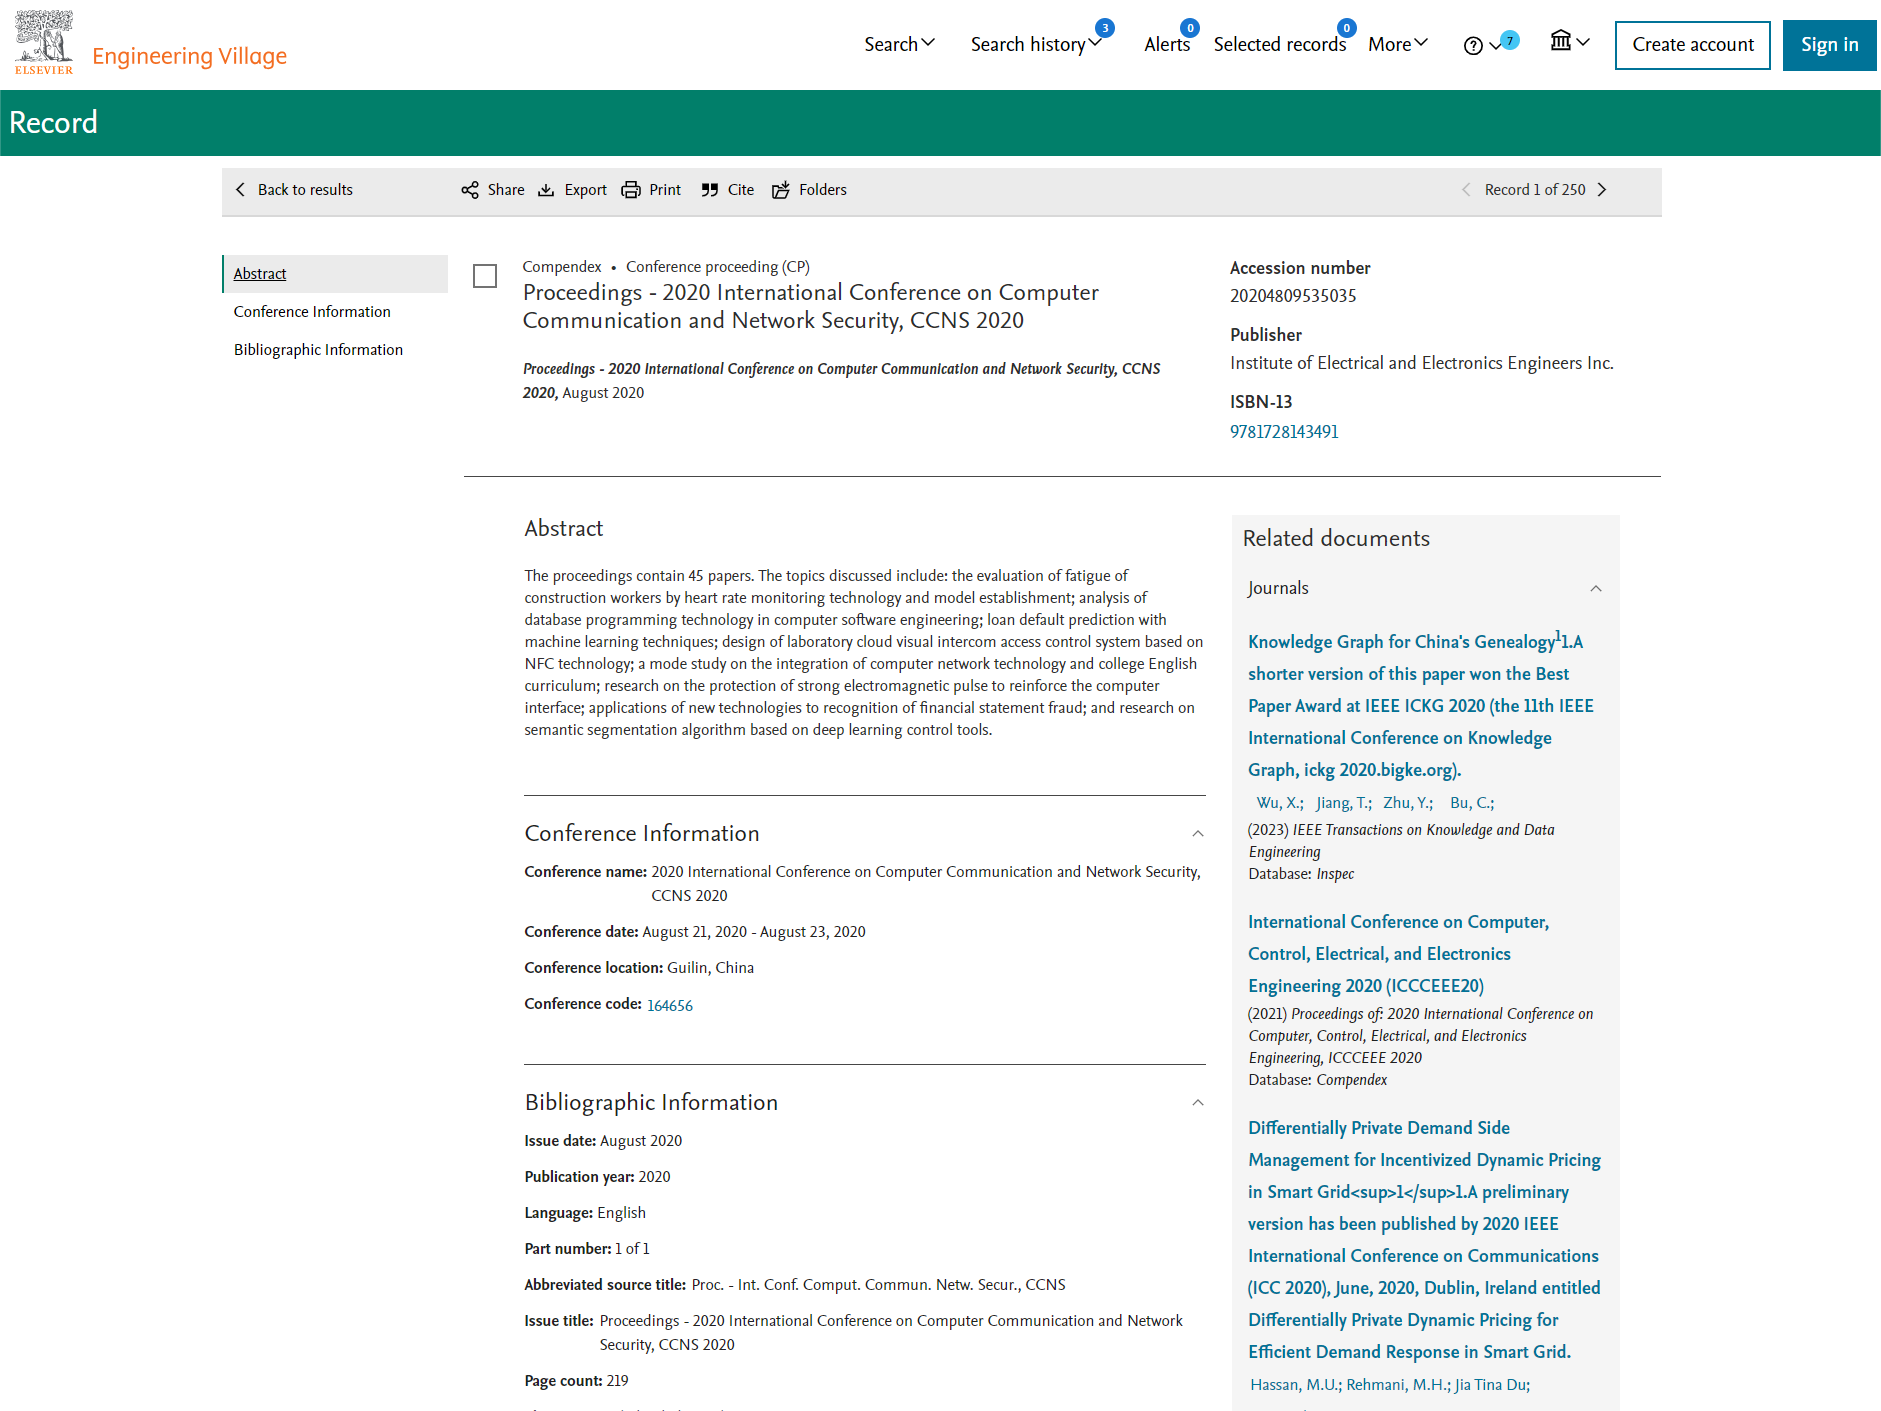Click author Hassan, M.U. link
The width and height of the screenshot is (1881, 1411).
1296,1385
